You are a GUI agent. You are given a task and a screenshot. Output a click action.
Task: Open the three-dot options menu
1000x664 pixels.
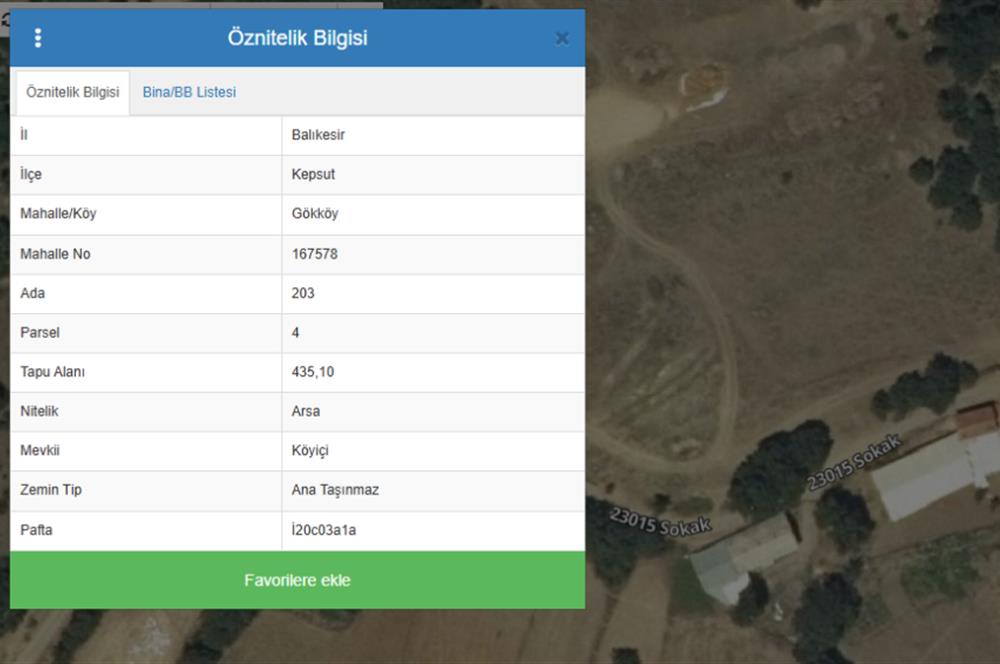click(x=38, y=38)
